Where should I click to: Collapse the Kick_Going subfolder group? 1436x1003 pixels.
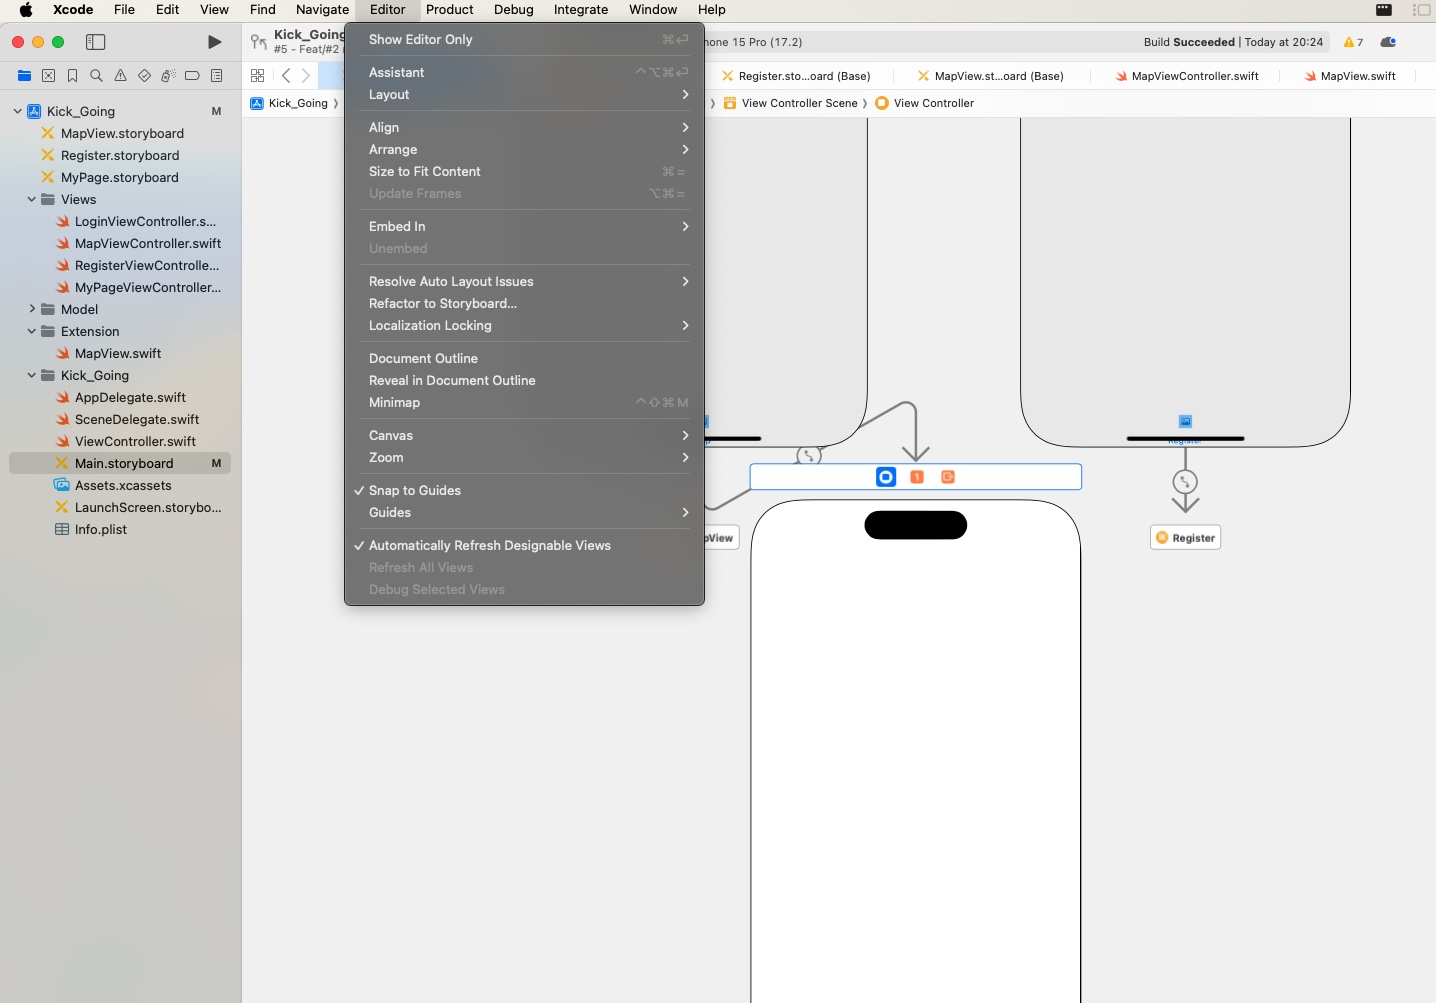coord(32,376)
